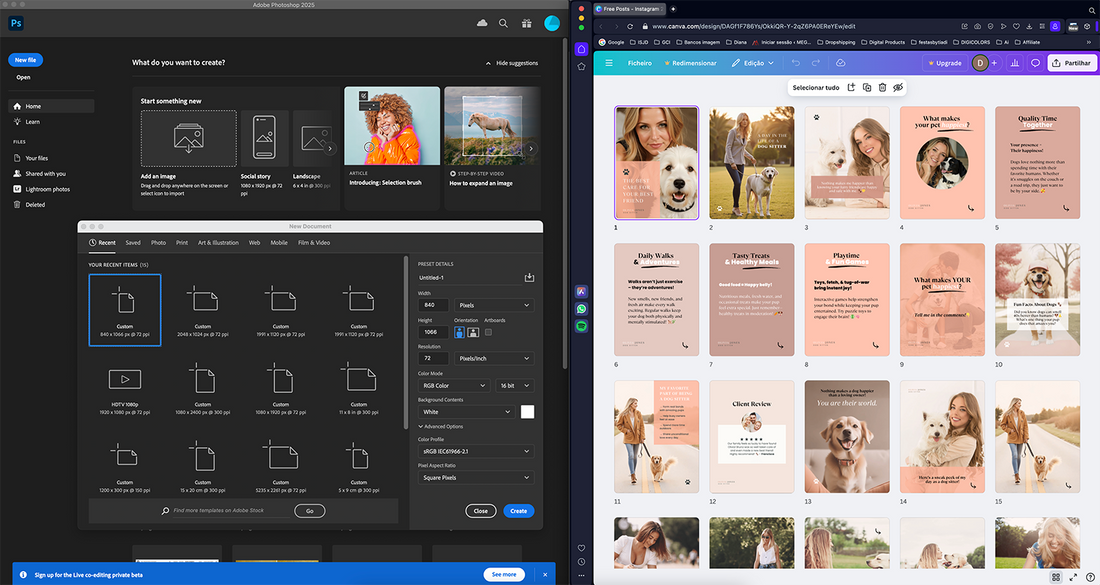This screenshot has width=1100, height=585.
Task: Open the Pixels/Inch resolution units dropdown
Action: click(x=493, y=358)
